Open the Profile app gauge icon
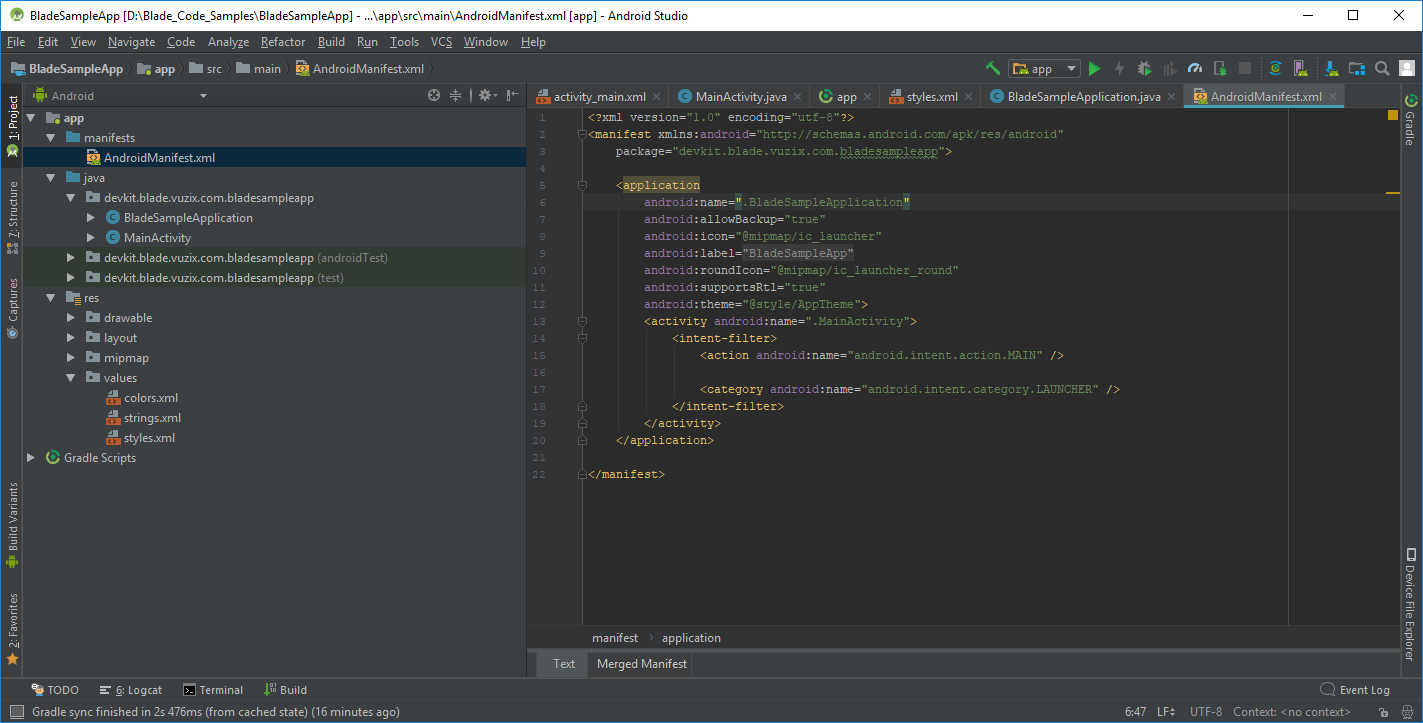The height and width of the screenshot is (723, 1423). pos(1195,69)
